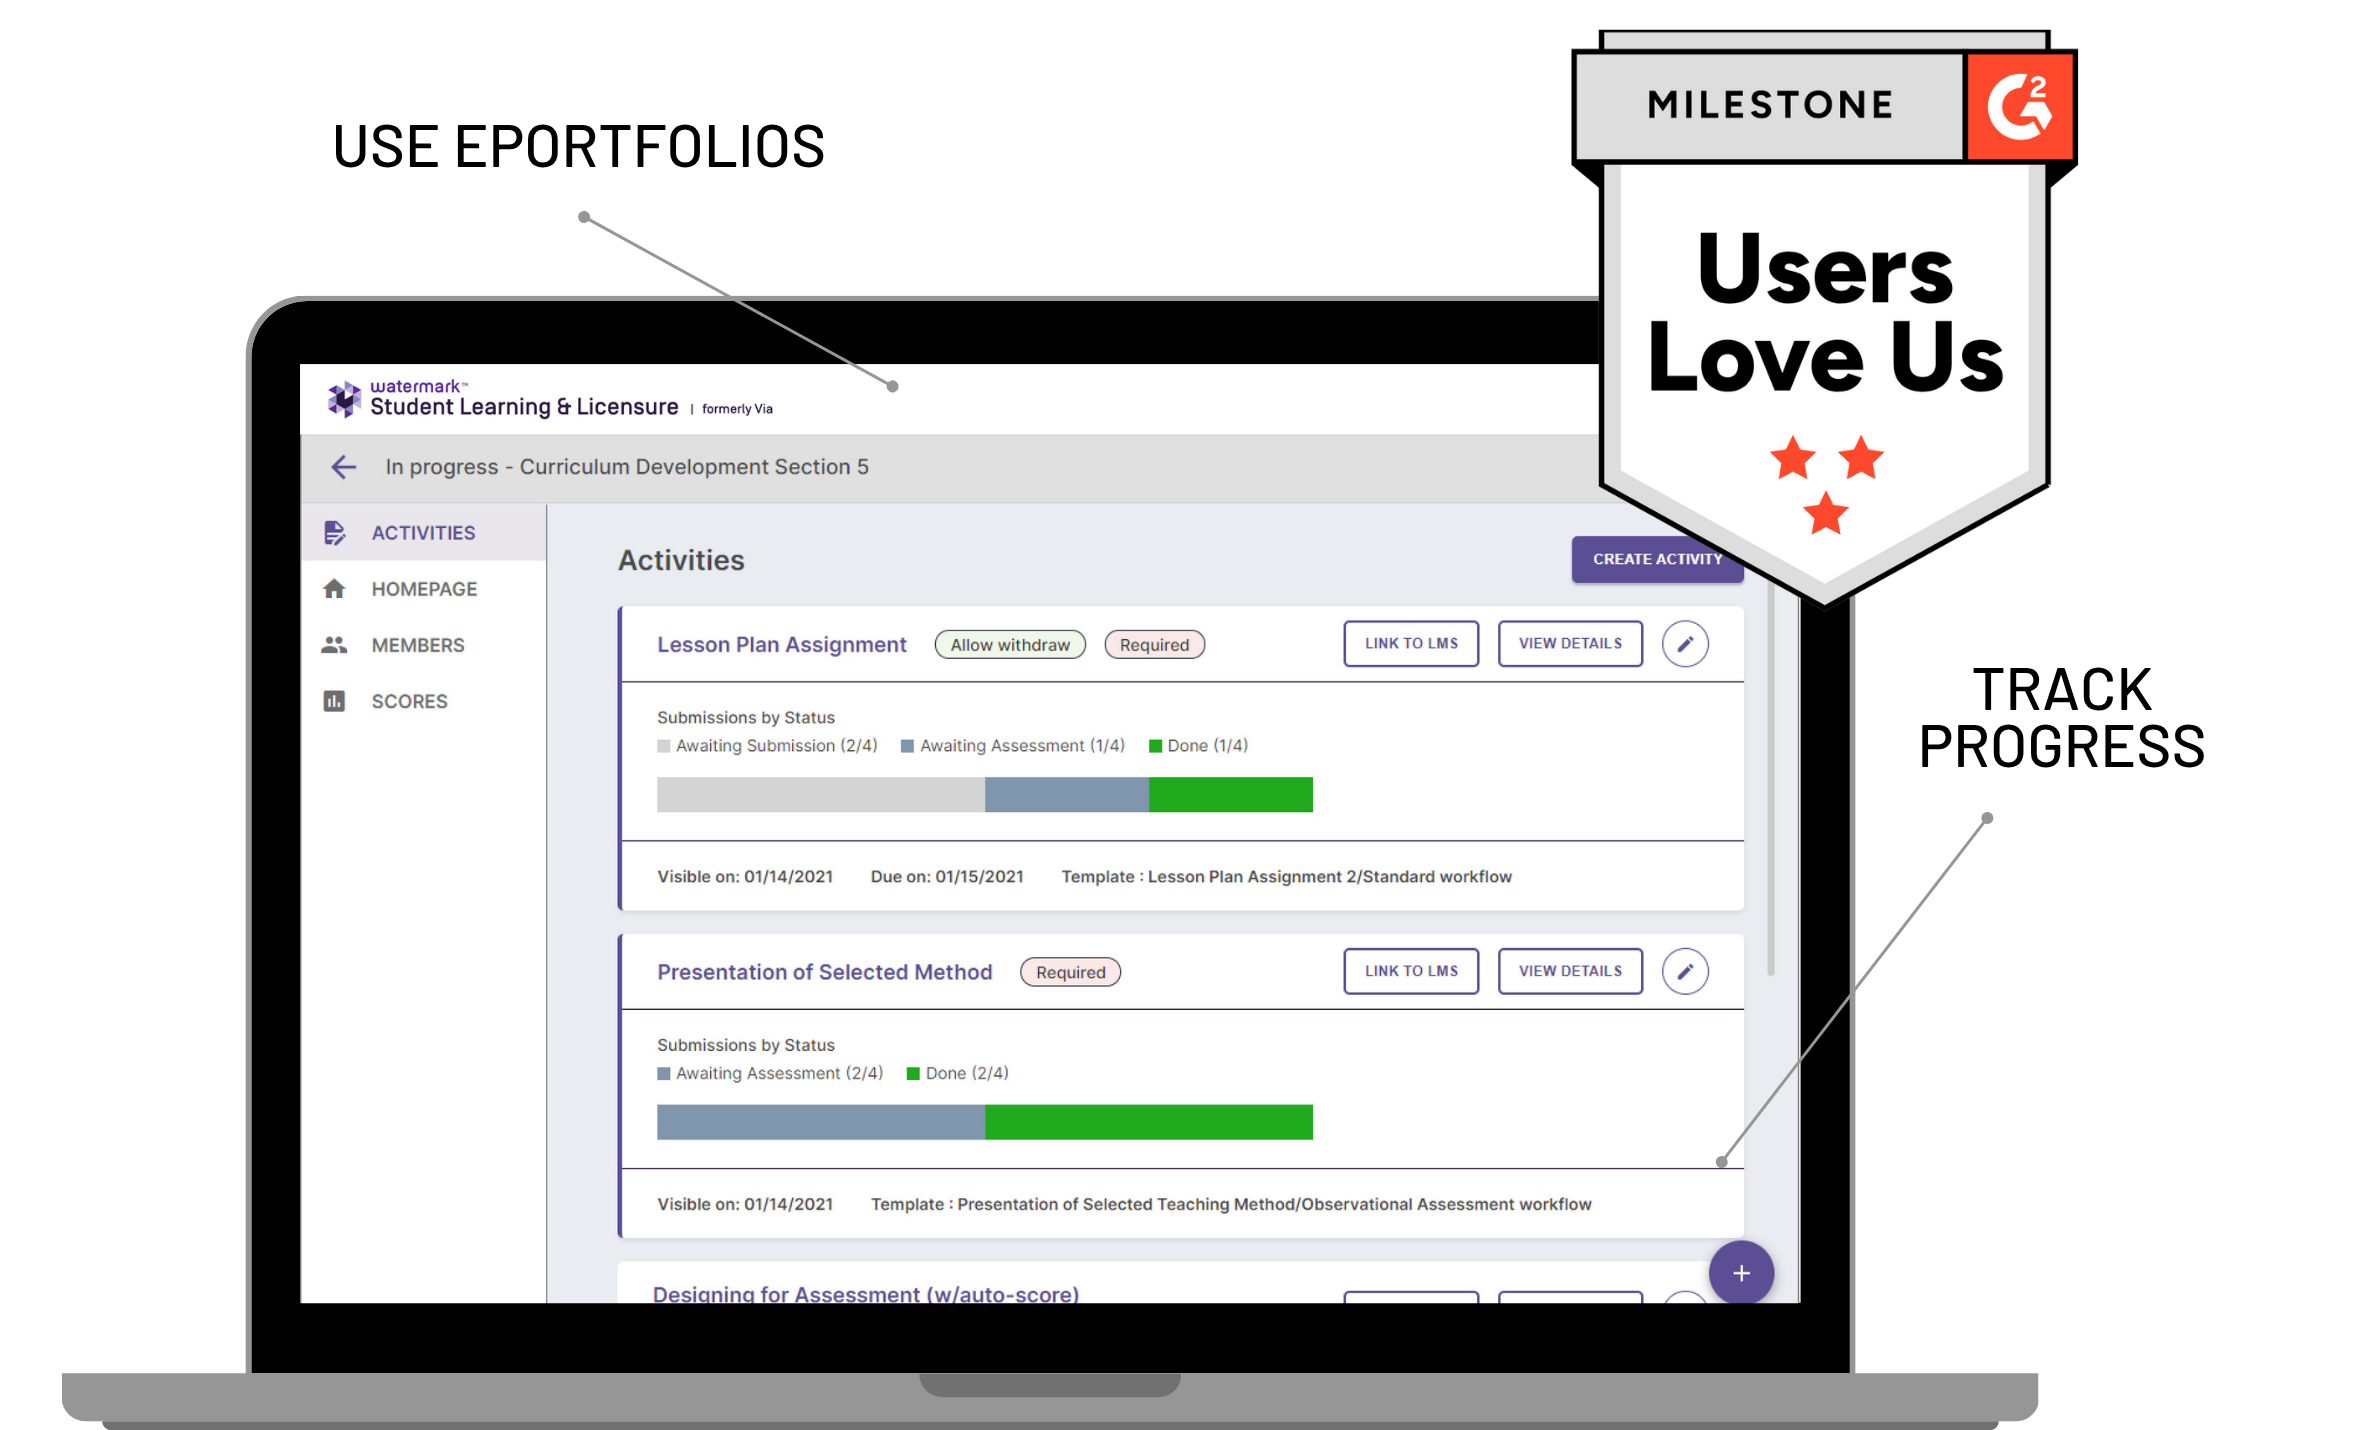Open the Presentation of Selected Method title link
Viewport: 2362px width, 1430px height.
coord(824,972)
